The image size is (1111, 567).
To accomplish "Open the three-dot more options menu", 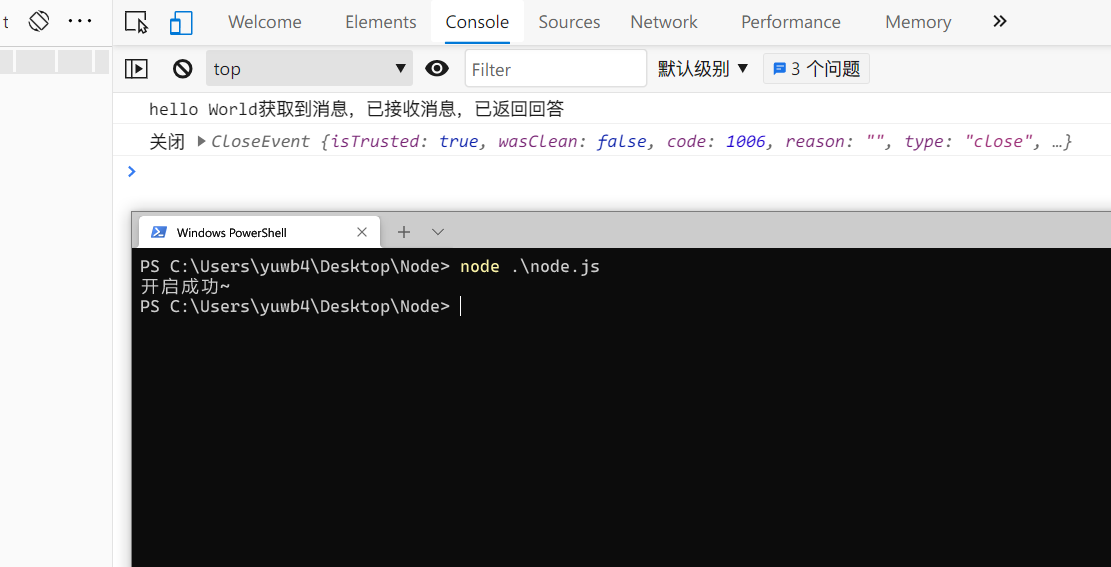I will [x=80, y=21].
